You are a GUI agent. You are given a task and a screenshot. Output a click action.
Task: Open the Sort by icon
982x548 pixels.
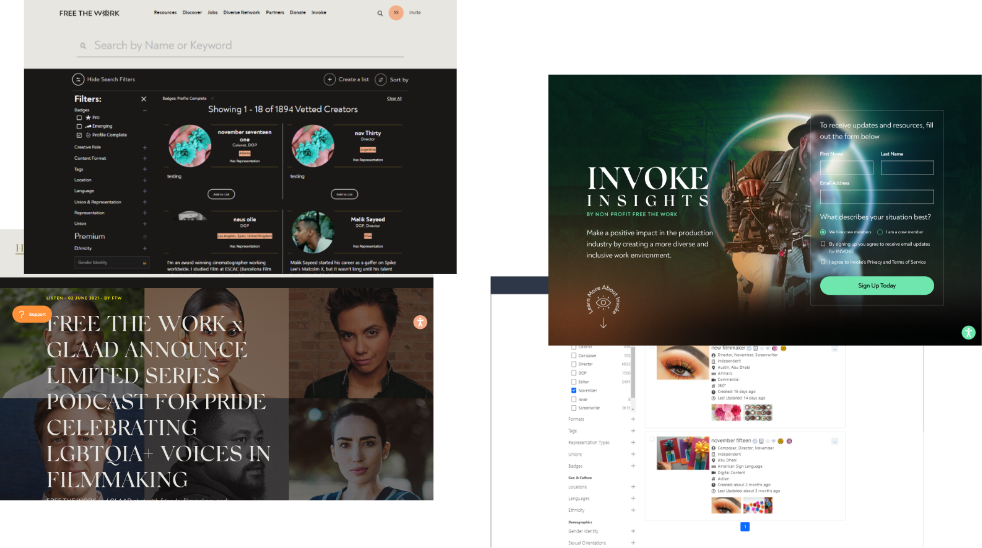point(380,79)
